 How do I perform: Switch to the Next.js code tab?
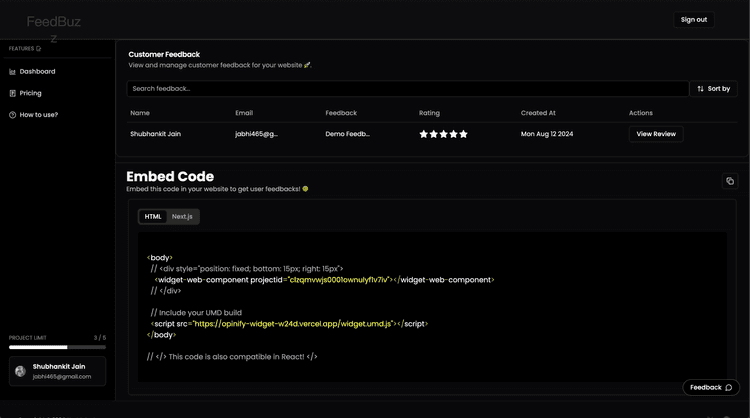pyautogui.click(x=182, y=217)
